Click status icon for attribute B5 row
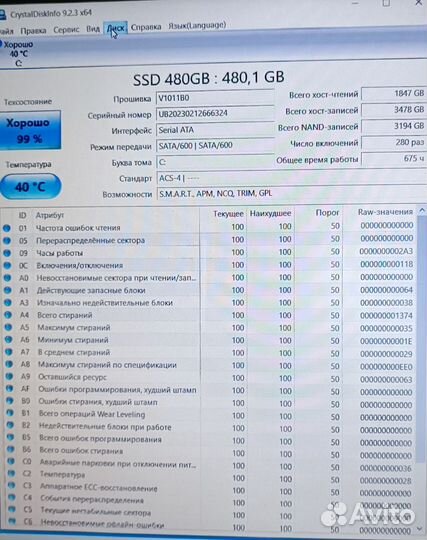427x540 pixels. (11, 437)
